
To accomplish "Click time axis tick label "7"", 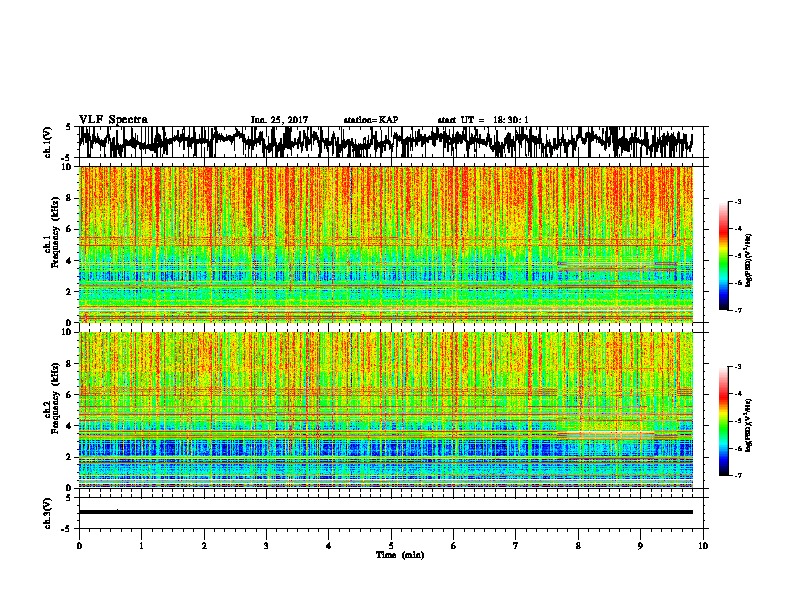I will (516, 546).
